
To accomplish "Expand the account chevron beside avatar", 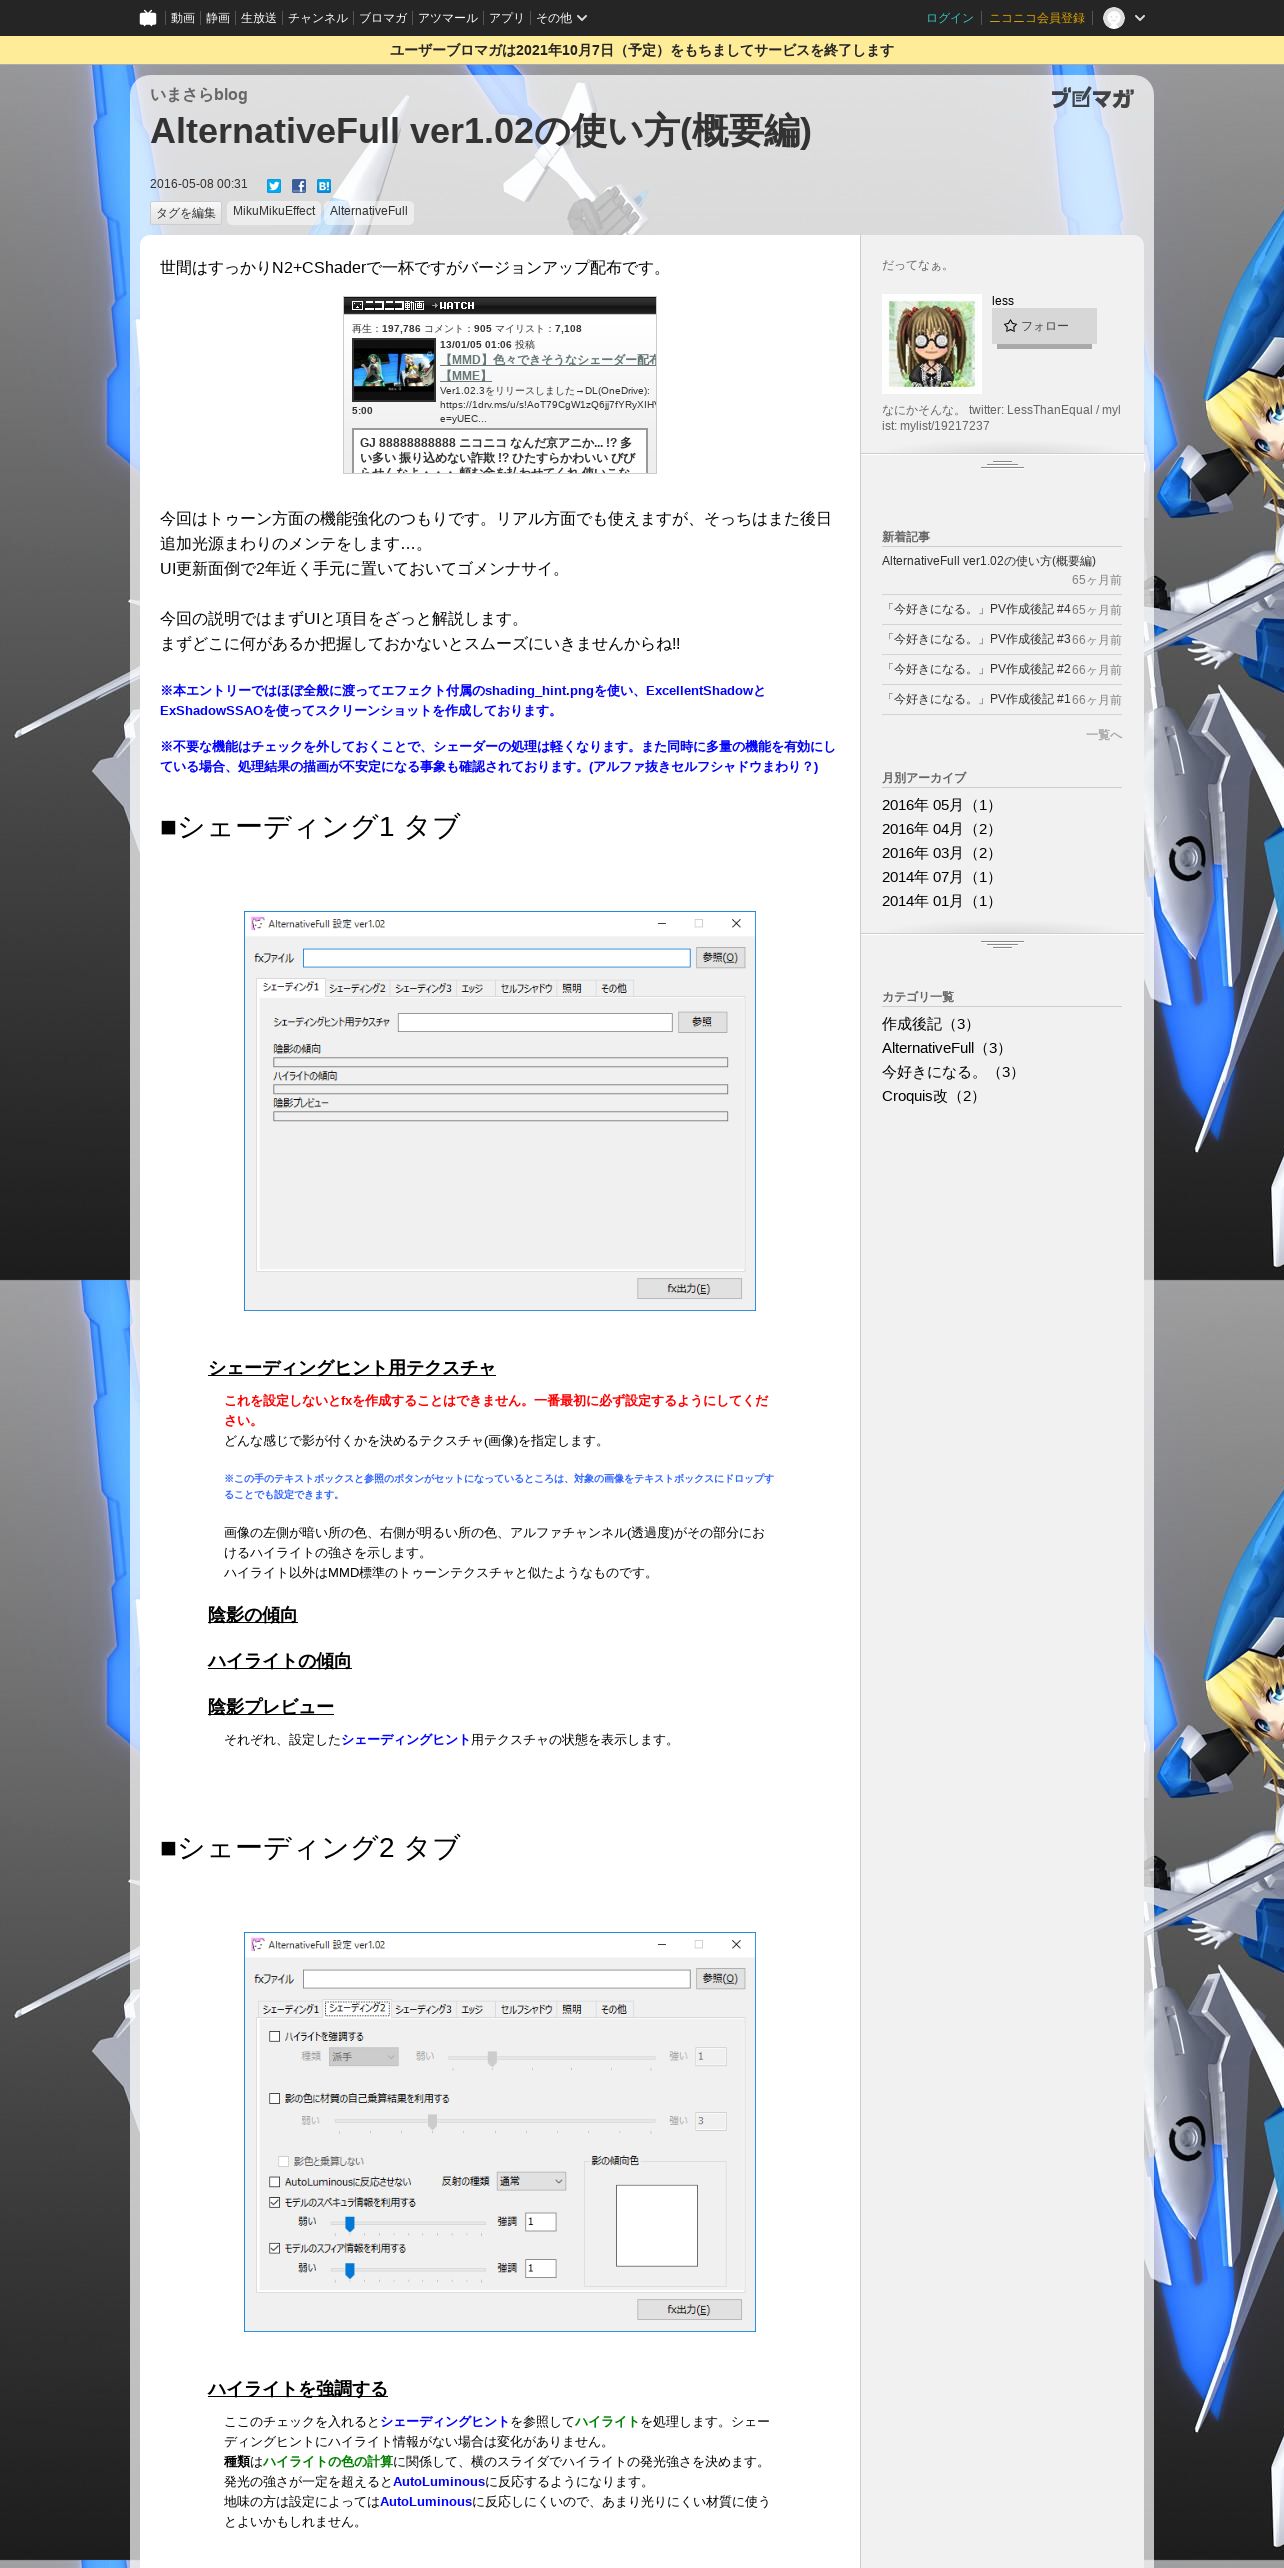I will [1139, 18].
